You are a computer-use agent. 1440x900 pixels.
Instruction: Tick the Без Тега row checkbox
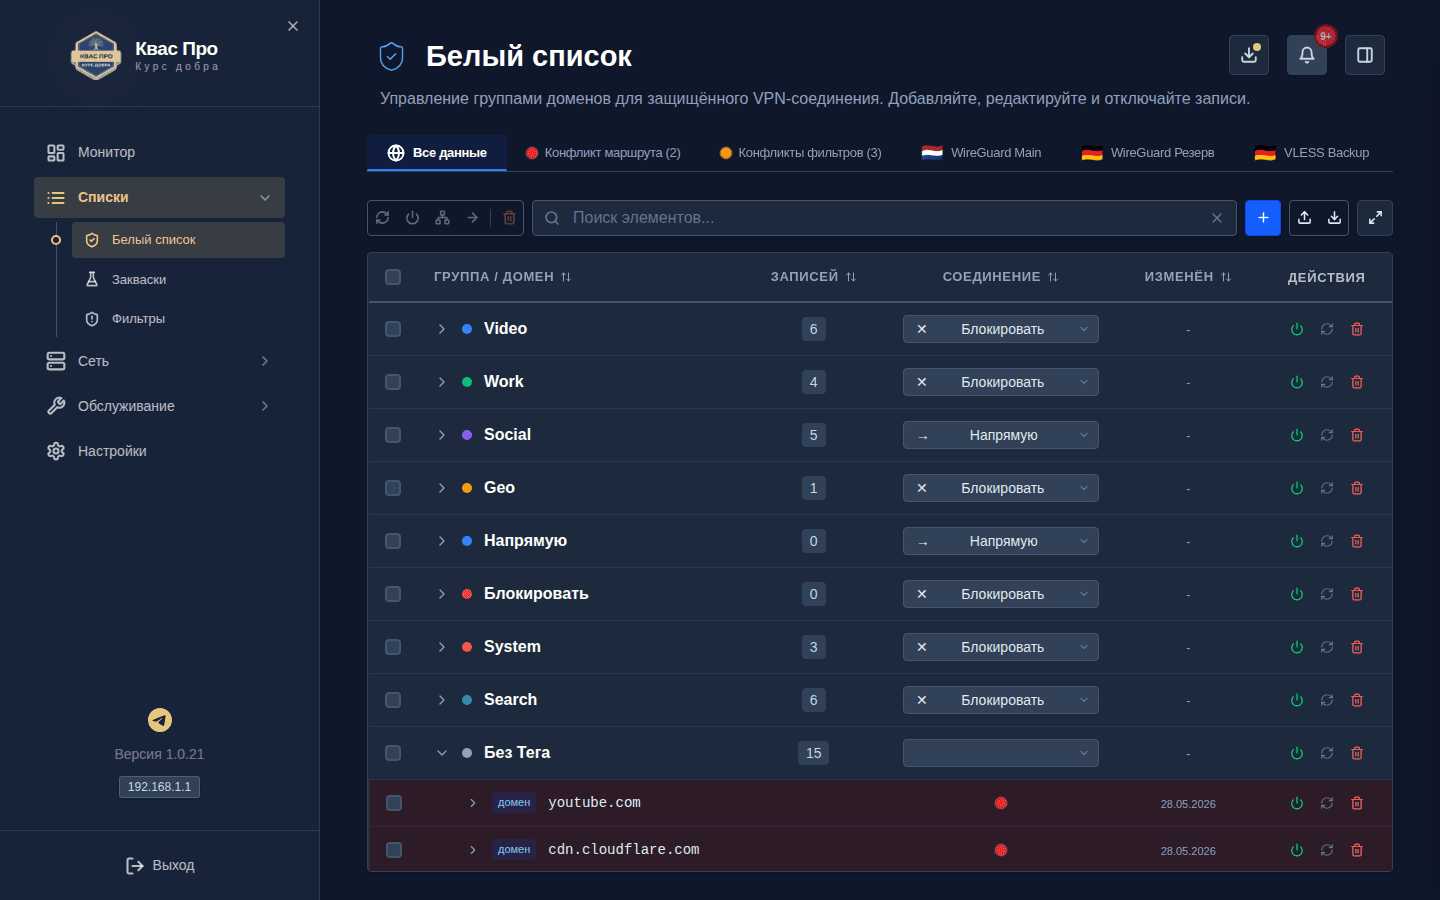pyautogui.click(x=393, y=753)
